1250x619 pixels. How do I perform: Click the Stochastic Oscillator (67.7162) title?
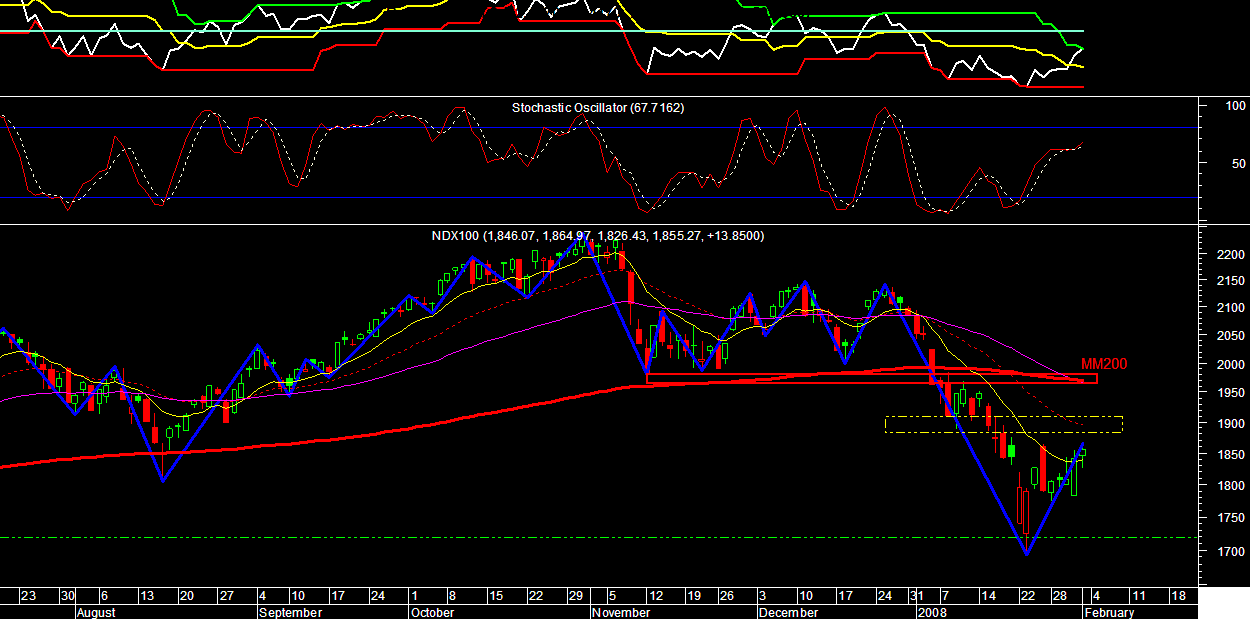coord(598,107)
